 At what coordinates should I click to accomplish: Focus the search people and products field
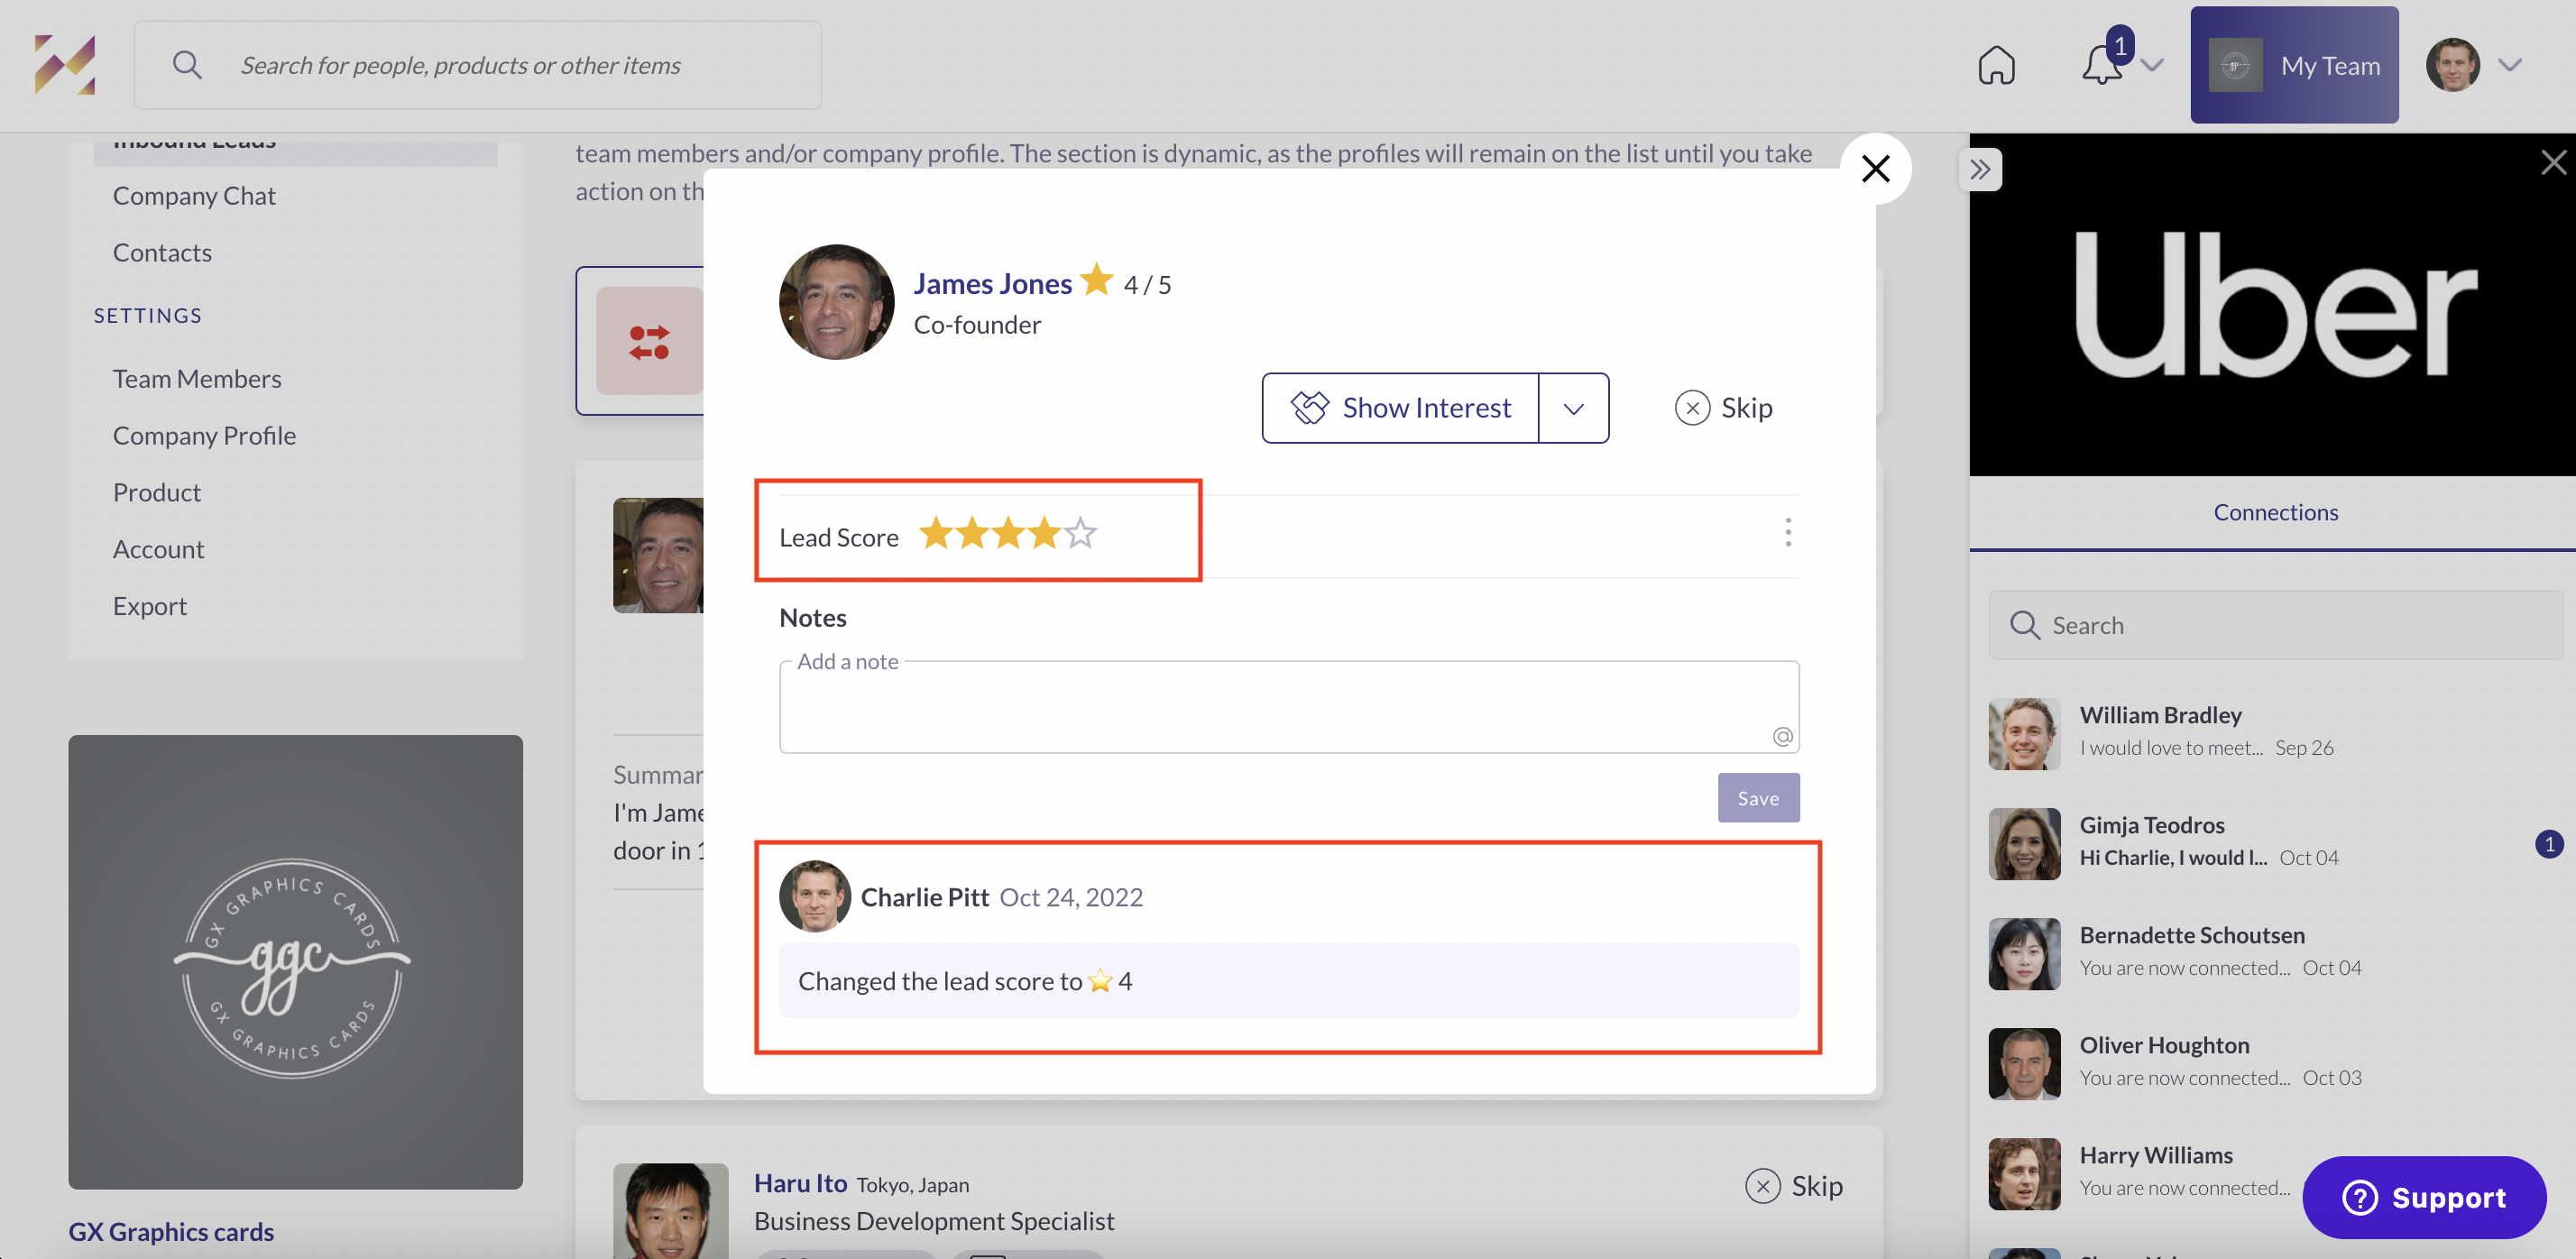478,65
